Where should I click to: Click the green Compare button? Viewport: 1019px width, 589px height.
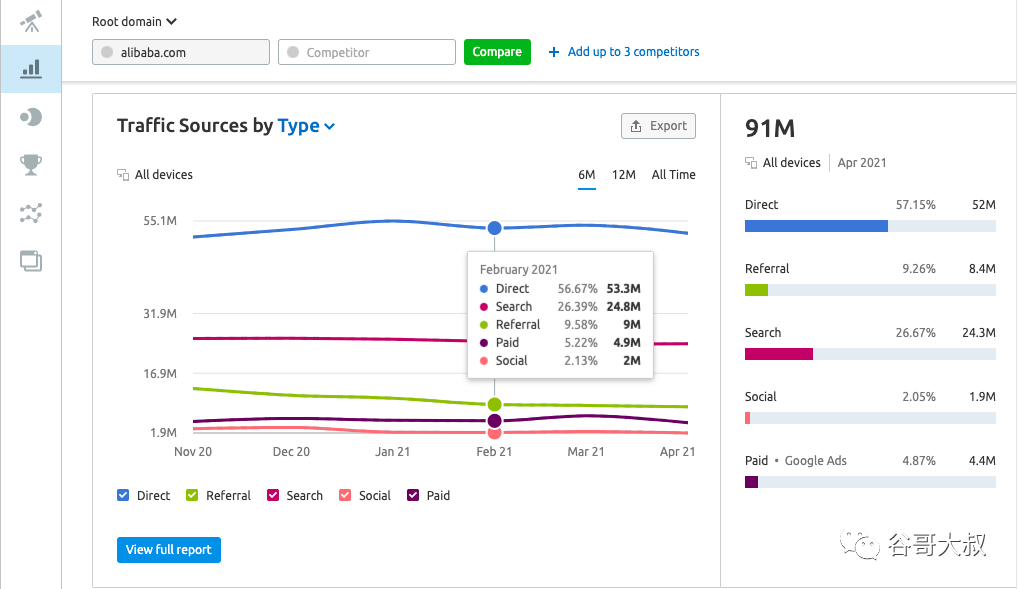(497, 52)
